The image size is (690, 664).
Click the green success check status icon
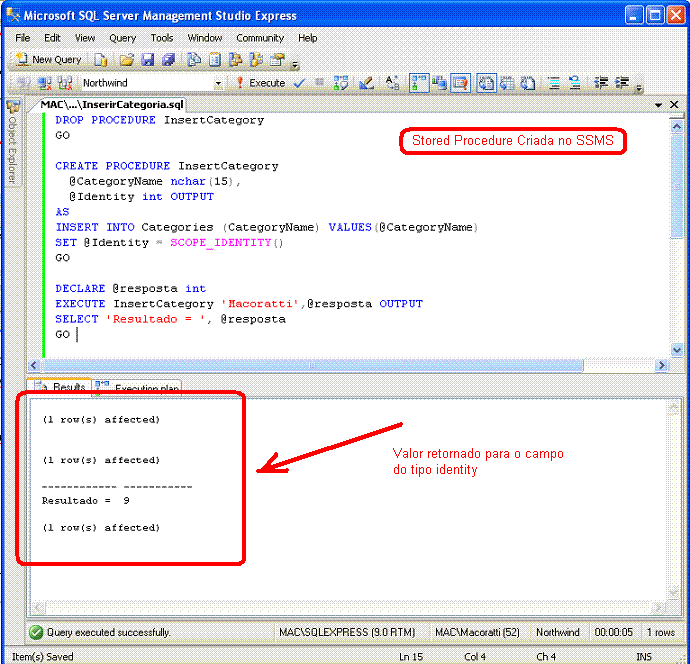coord(36,632)
